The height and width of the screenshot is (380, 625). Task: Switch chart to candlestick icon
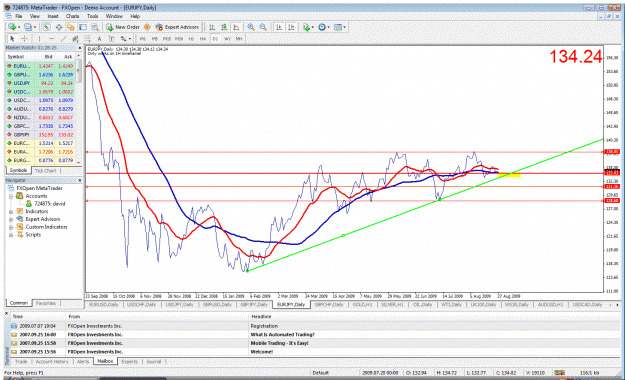[x=224, y=27]
